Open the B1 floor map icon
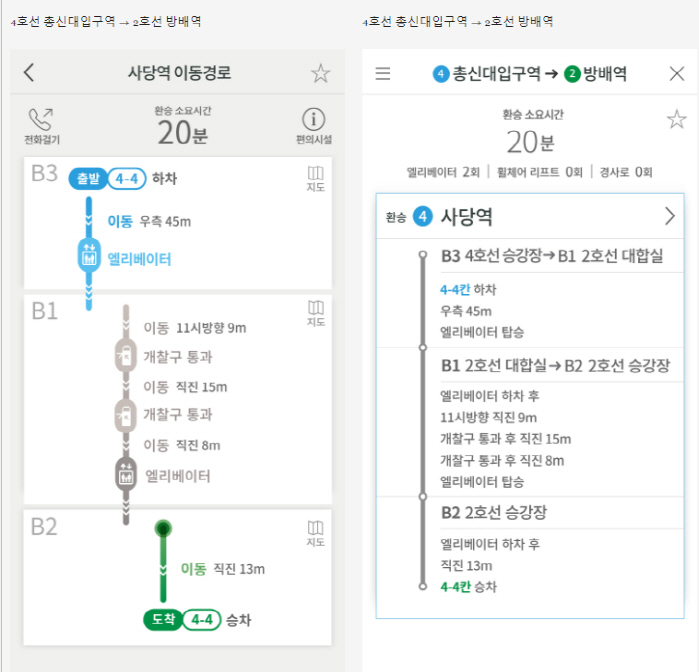Screen dimensions: 699x672 click(x=316, y=312)
